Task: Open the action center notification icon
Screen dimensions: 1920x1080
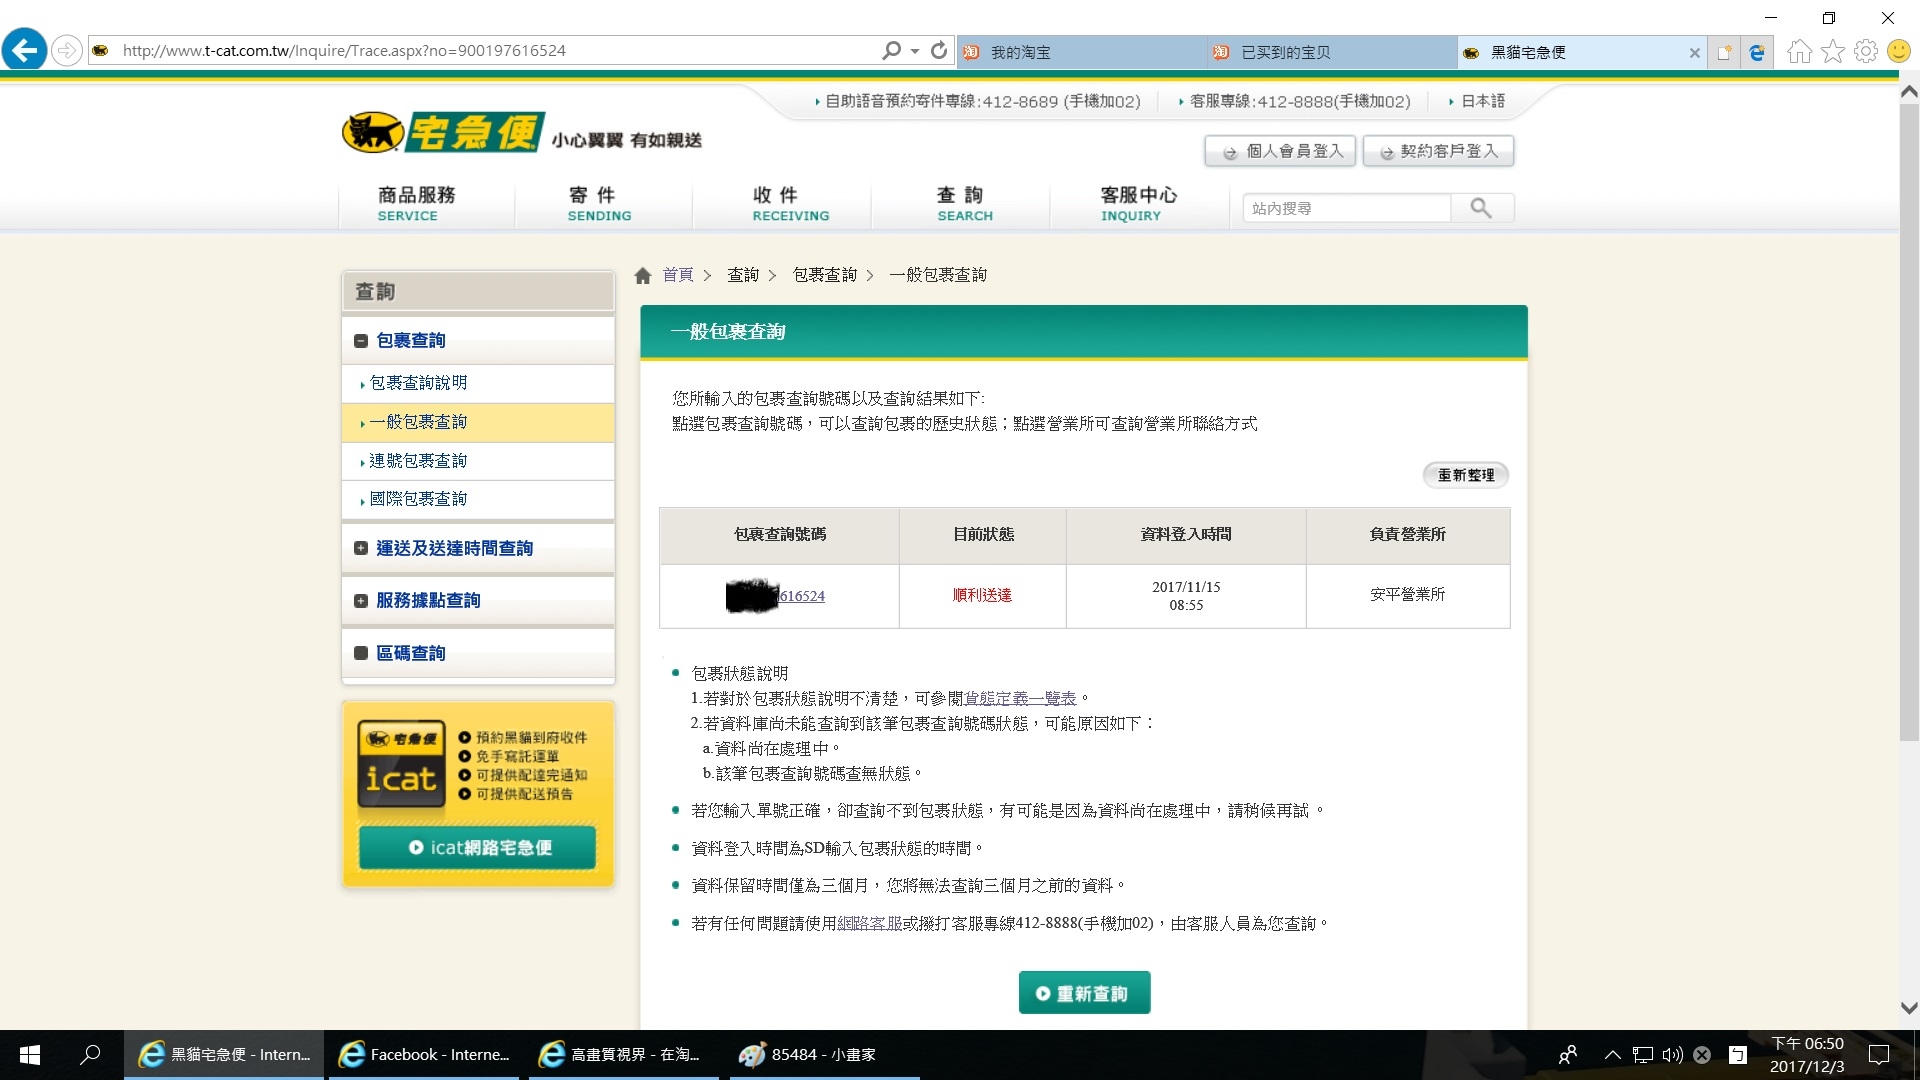Action: [1879, 1055]
